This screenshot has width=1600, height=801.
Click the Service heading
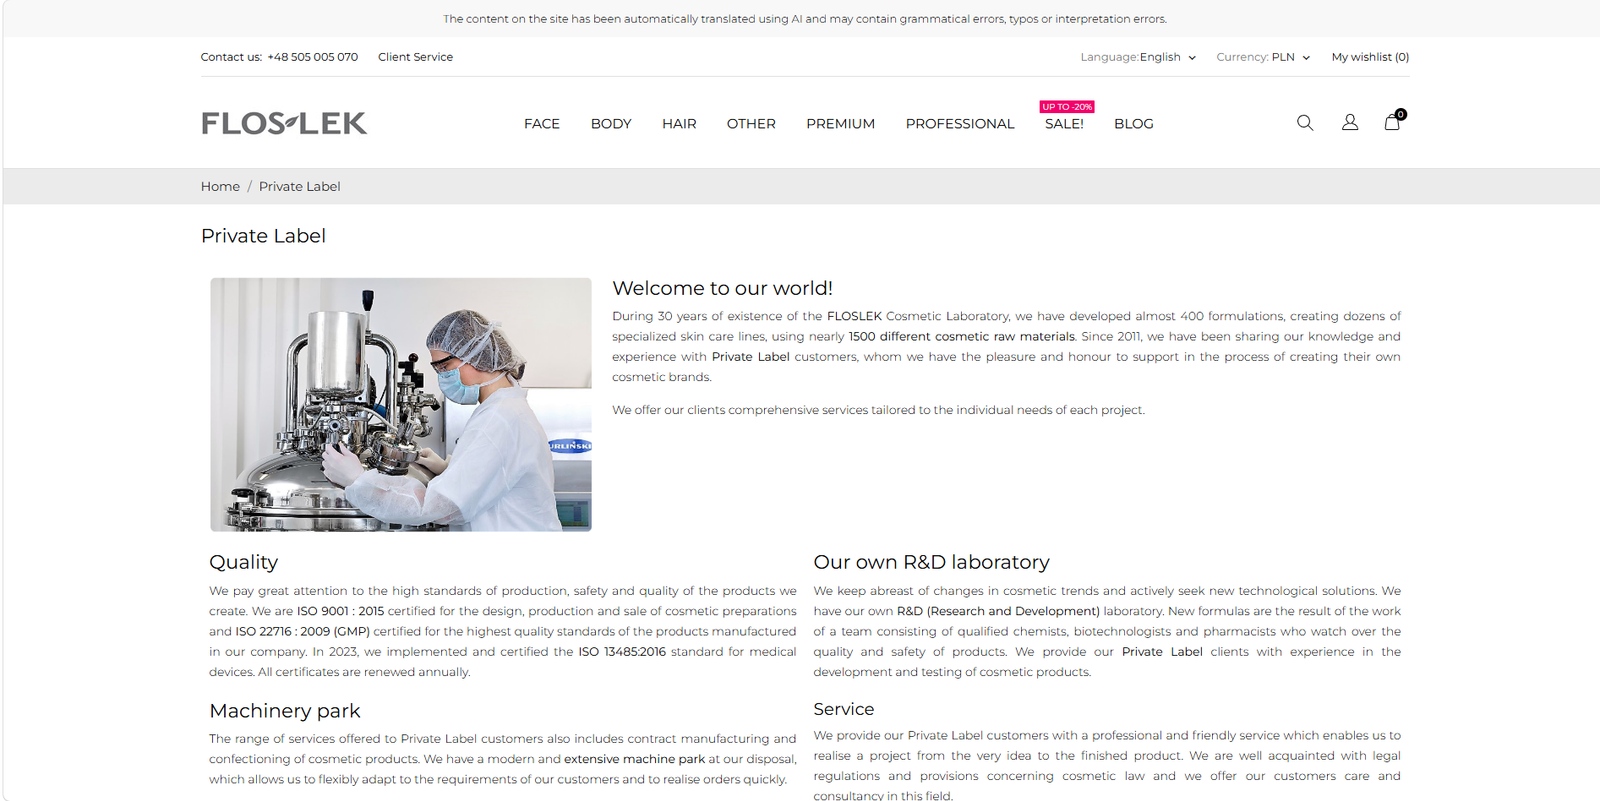click(x=843, y=709)
